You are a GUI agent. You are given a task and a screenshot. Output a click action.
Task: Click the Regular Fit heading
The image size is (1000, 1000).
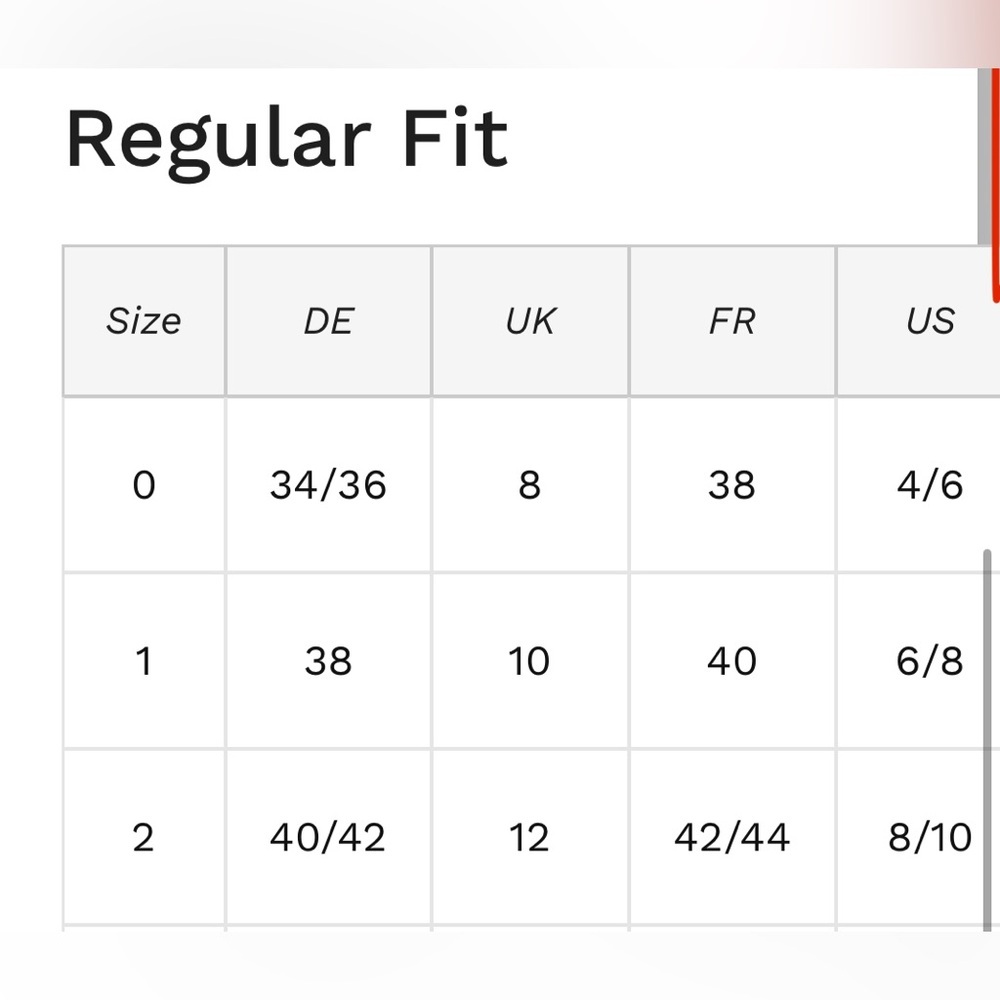[x=287, y=140]
